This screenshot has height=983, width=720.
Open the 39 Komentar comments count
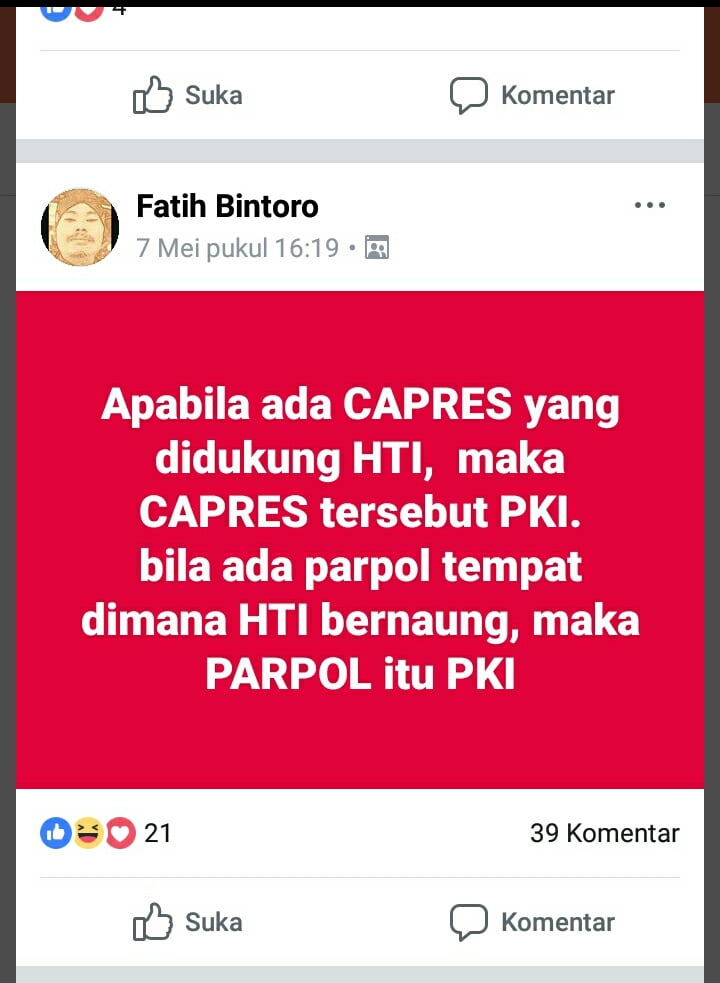point(605,833)
